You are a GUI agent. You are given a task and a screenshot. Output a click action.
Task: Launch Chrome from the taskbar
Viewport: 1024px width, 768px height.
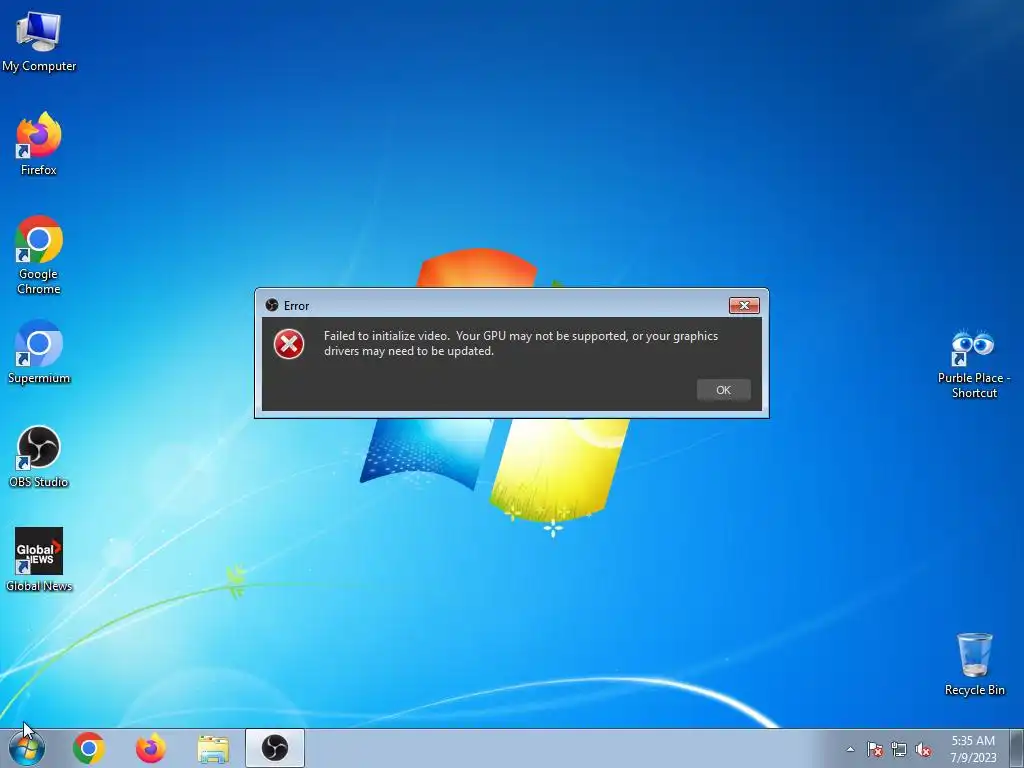coord(89,748)
